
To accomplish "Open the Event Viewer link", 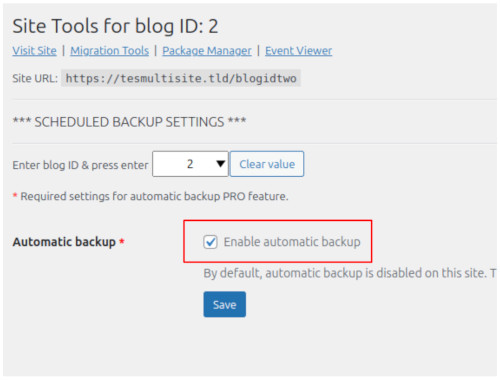I will point(299,51).
